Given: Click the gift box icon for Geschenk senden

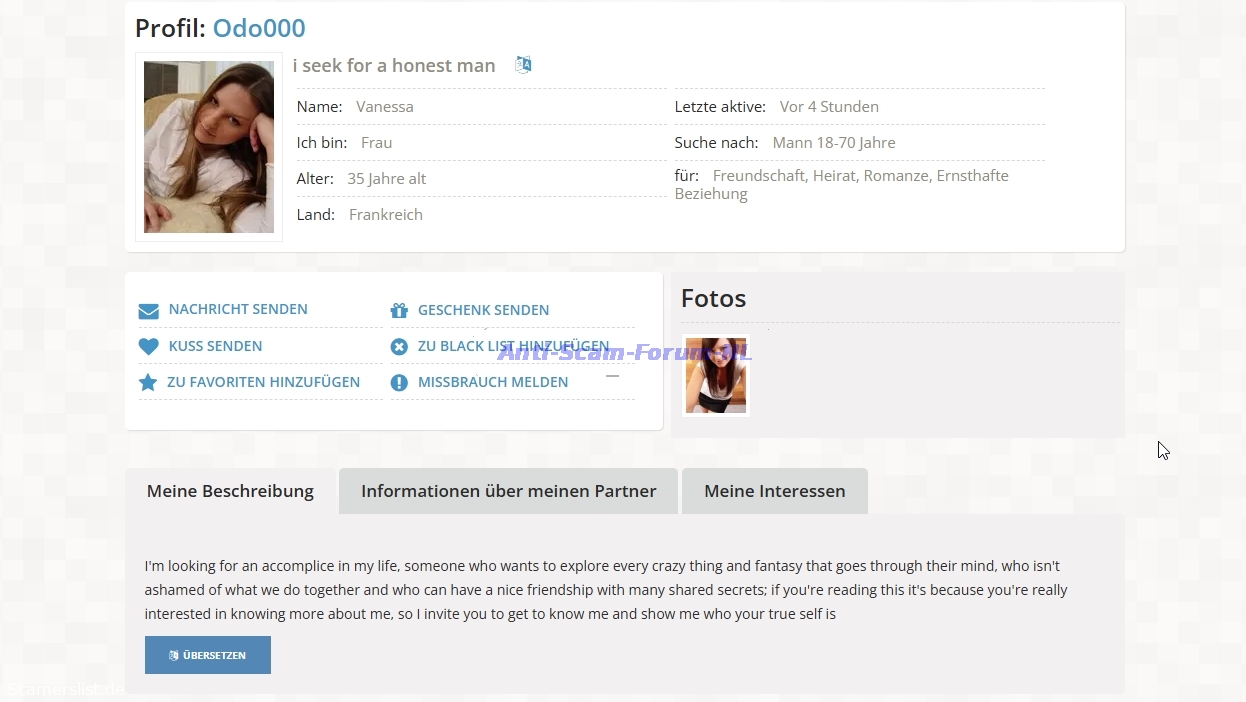Looking at the screenshot, I should point(399,311).
